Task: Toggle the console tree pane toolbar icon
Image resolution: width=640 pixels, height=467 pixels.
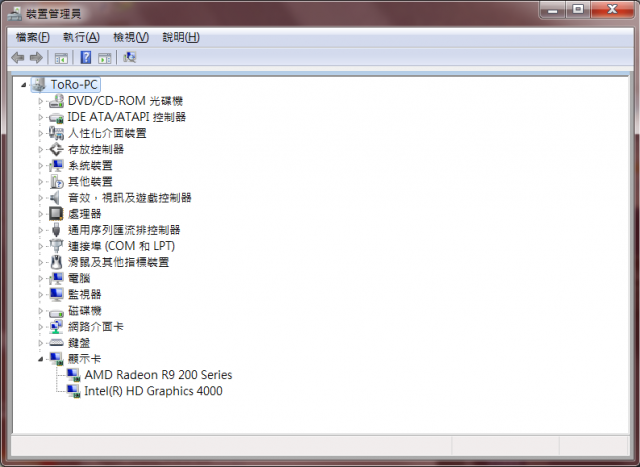Action: (x=61, y=58)
